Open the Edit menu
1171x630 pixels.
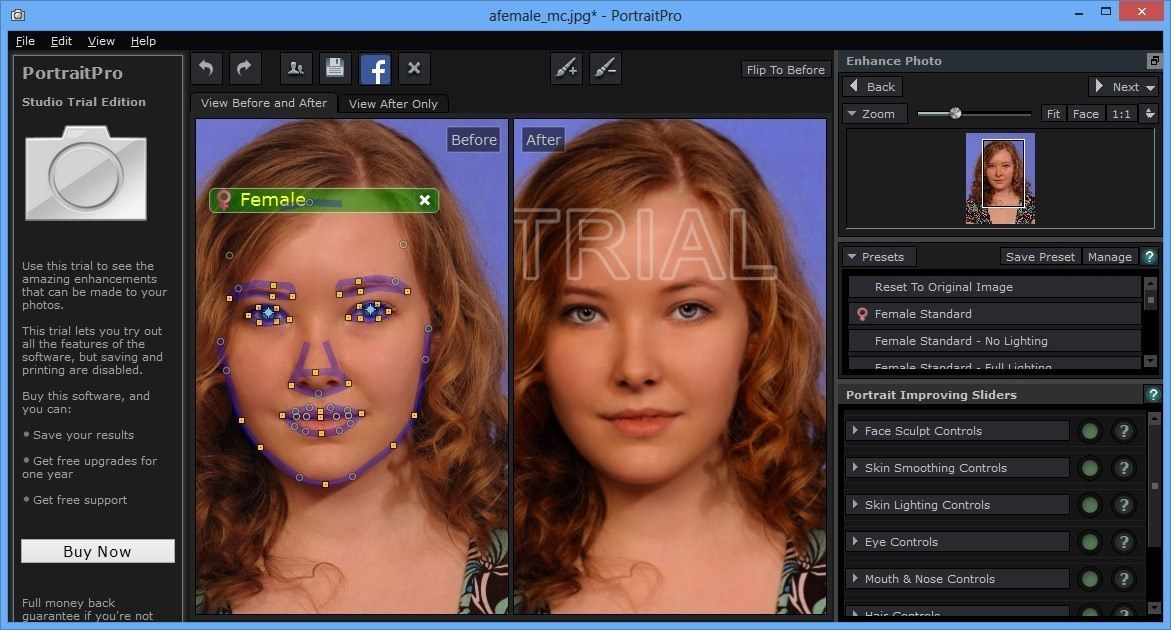click(61, 41)
